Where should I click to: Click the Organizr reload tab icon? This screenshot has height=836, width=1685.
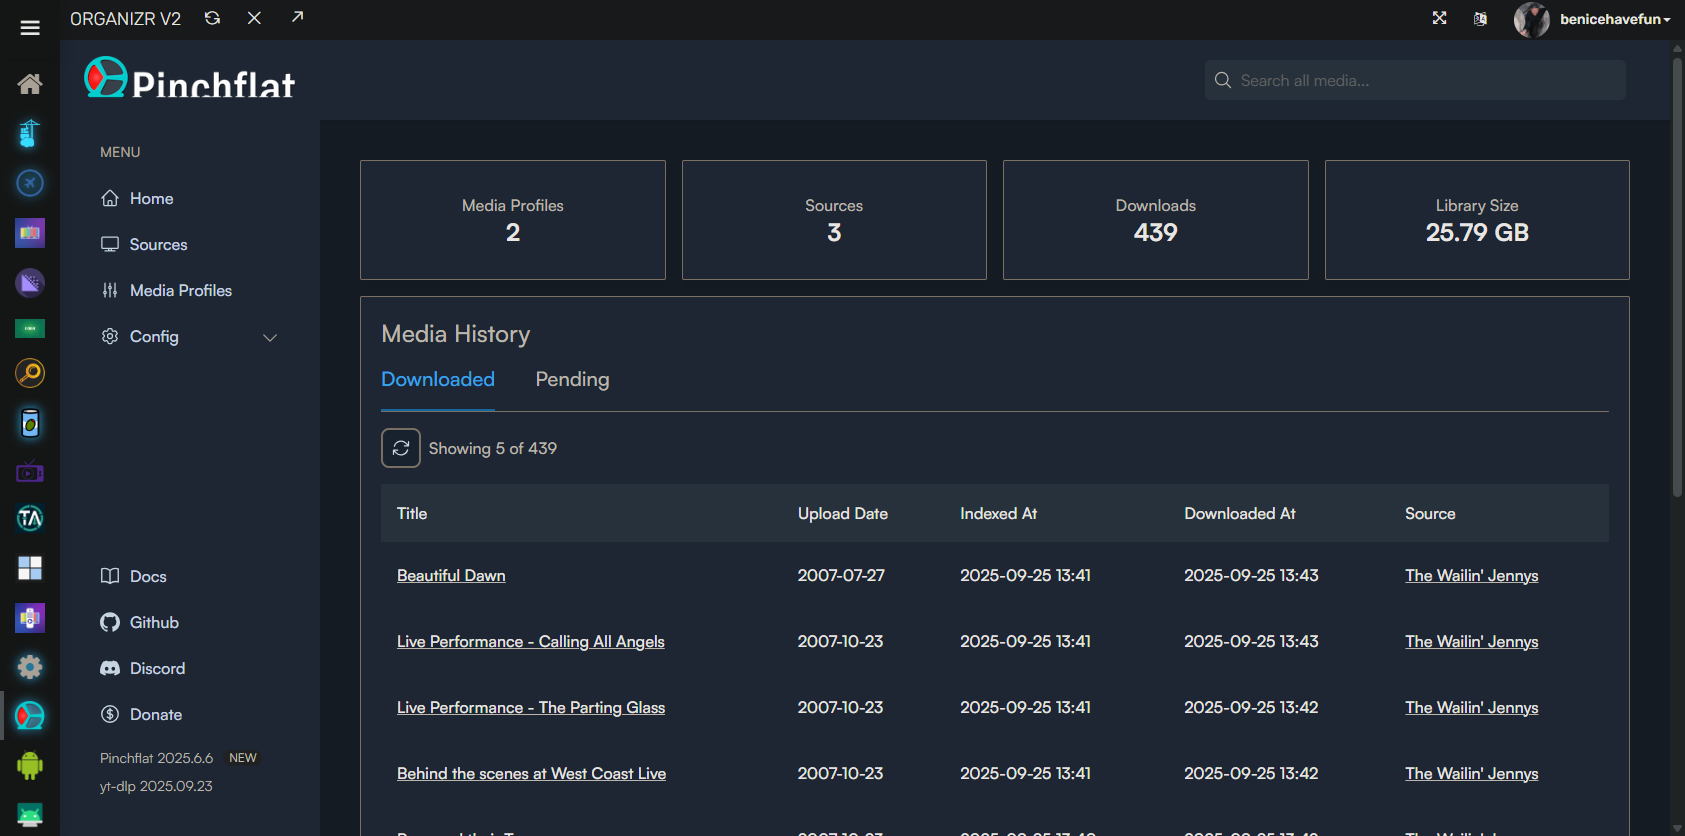212,18
